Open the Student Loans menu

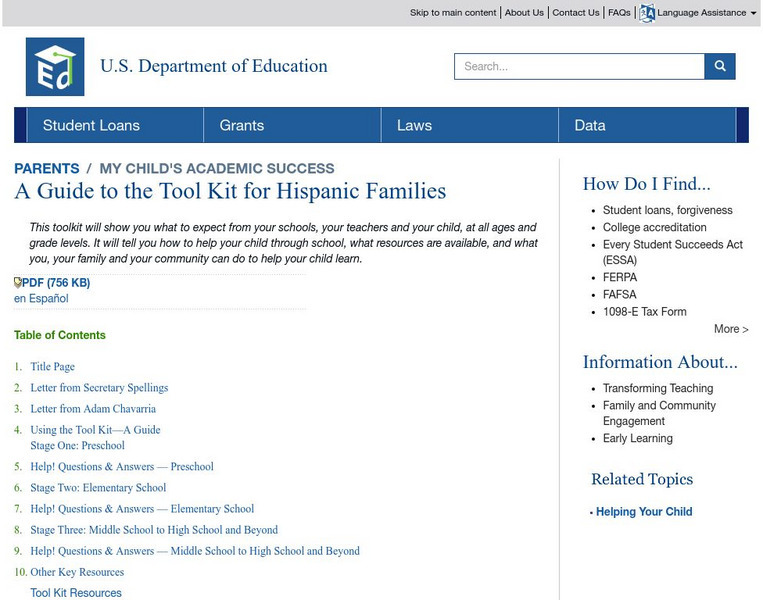(x=91, y=125)
